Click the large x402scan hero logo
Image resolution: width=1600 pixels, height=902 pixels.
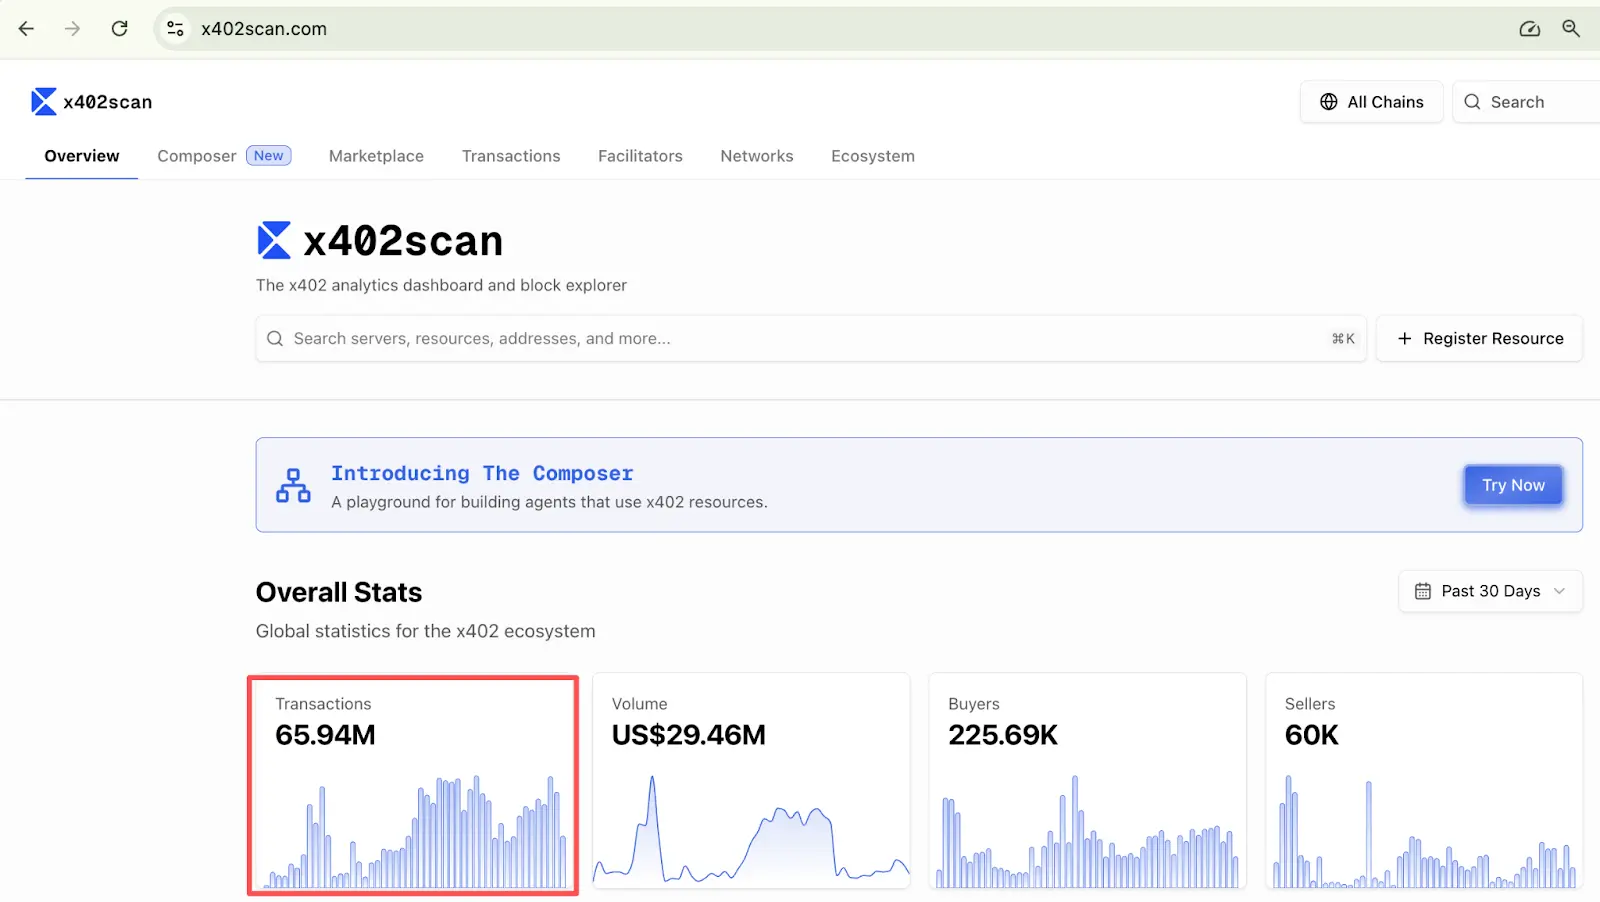coord(274,241)
